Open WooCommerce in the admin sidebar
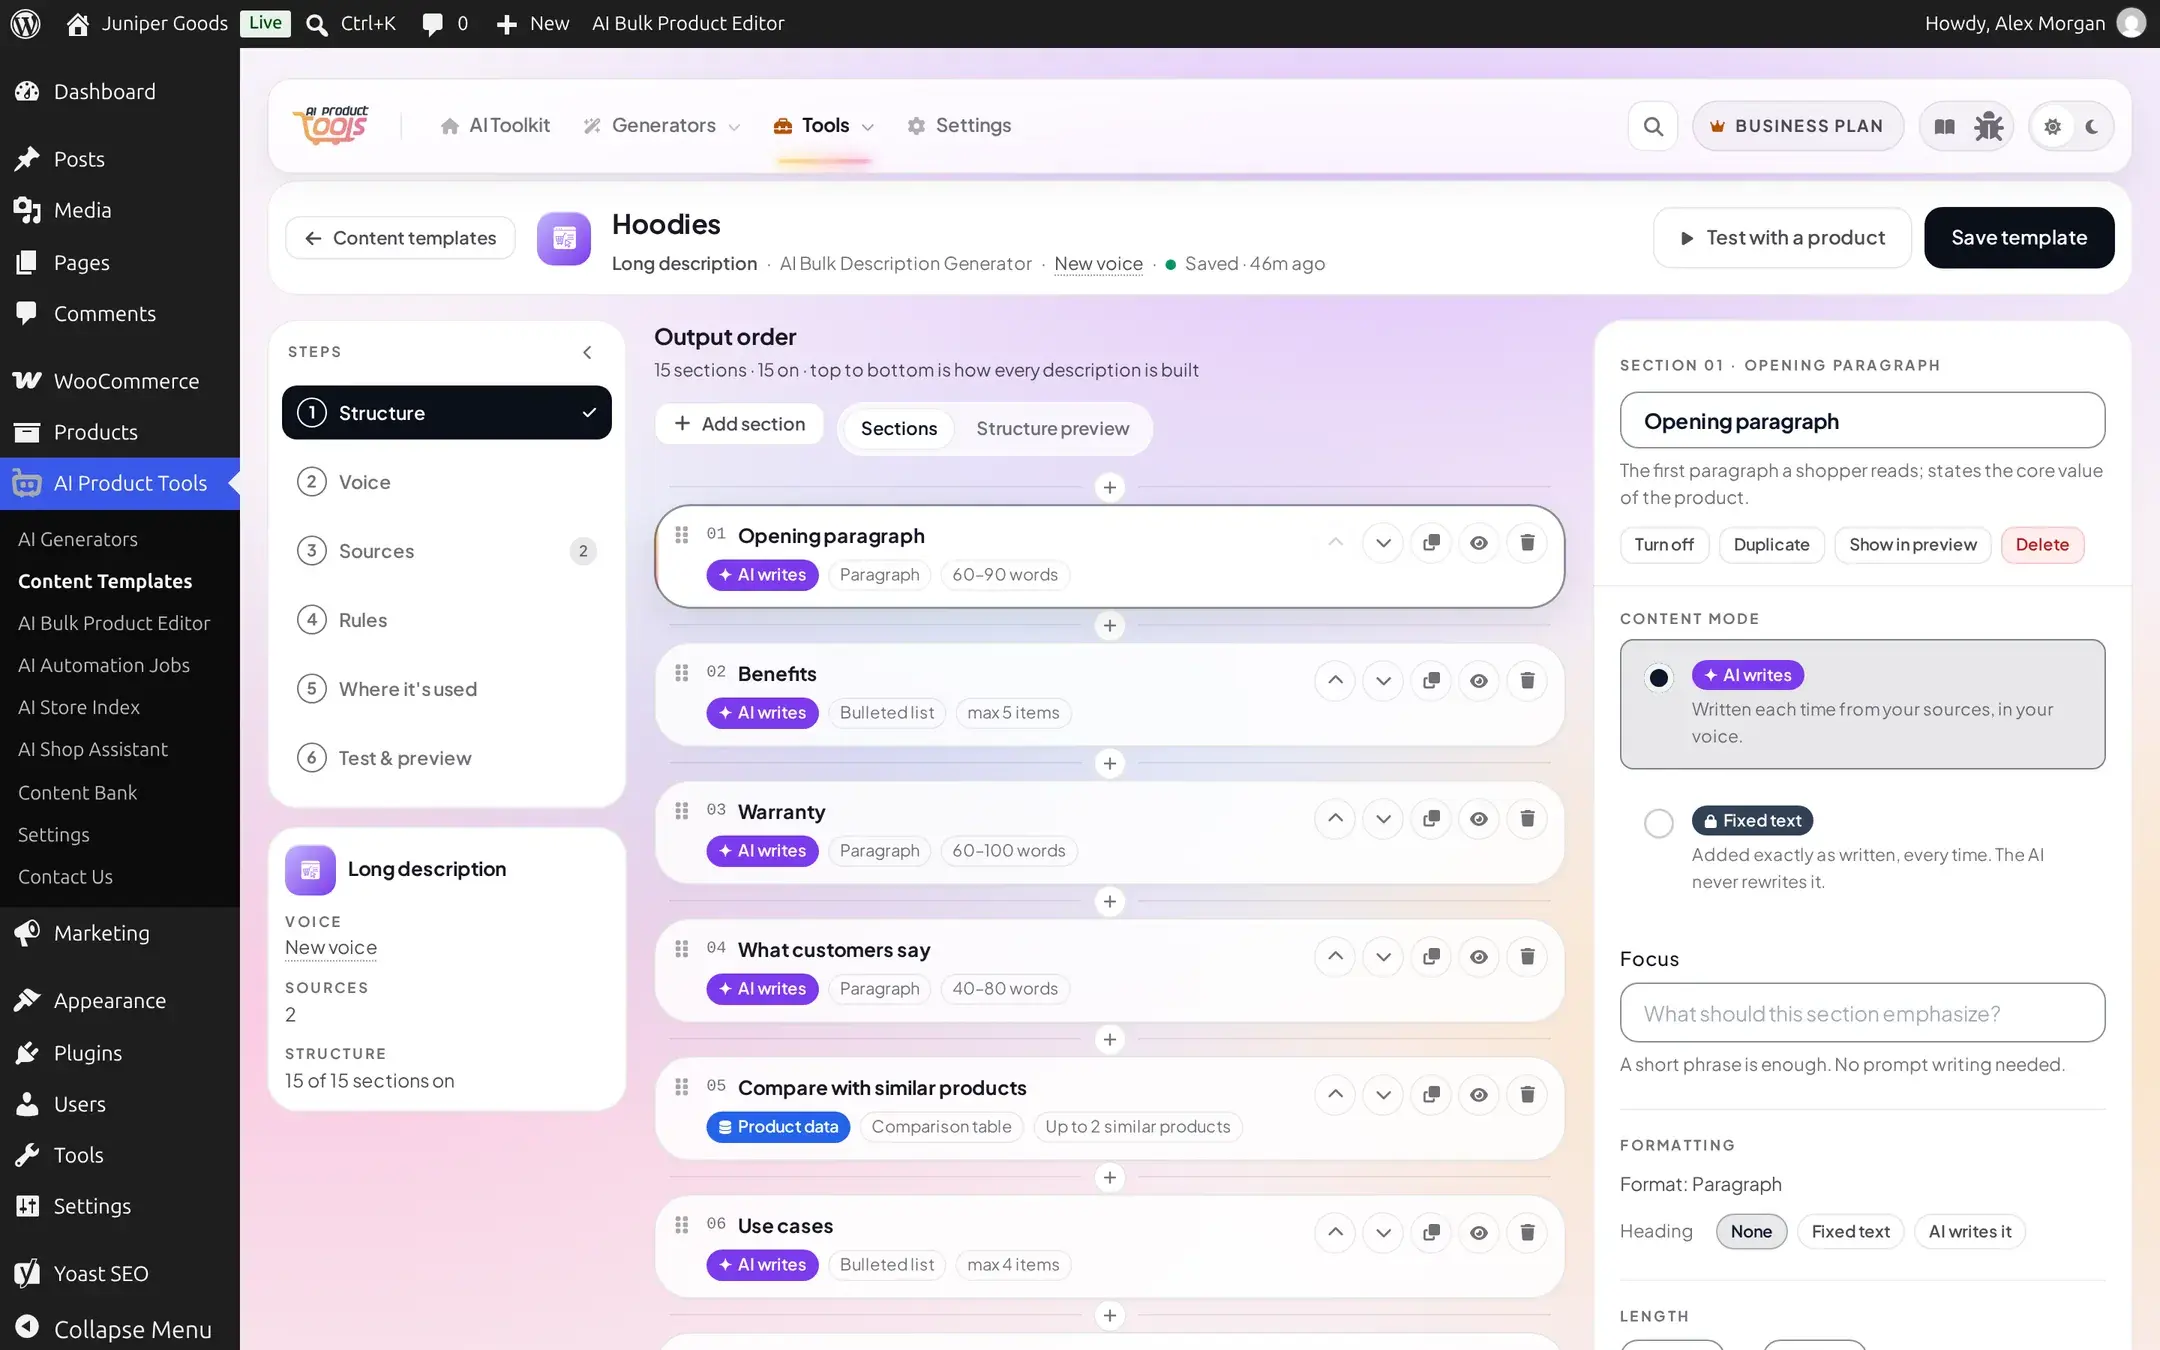 click(120, 381)
